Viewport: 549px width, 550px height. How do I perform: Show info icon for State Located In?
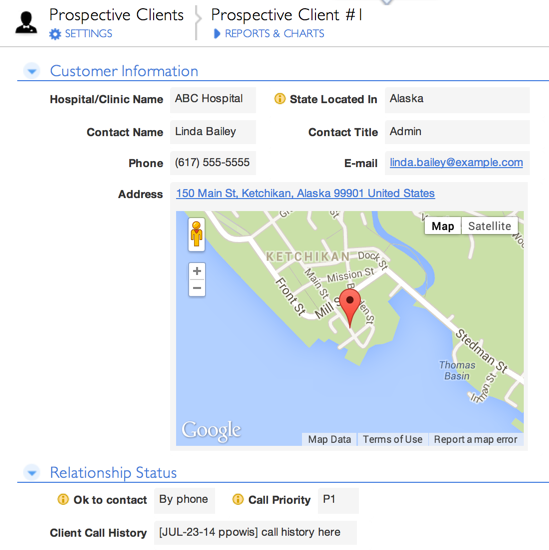tap(280, 99)
